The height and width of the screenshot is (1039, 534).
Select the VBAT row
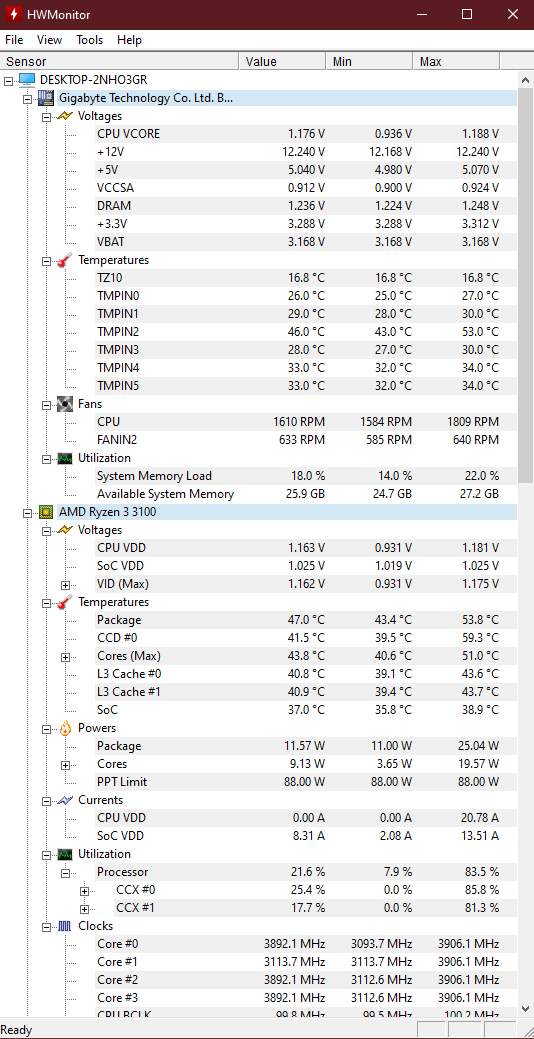(306, 242)
